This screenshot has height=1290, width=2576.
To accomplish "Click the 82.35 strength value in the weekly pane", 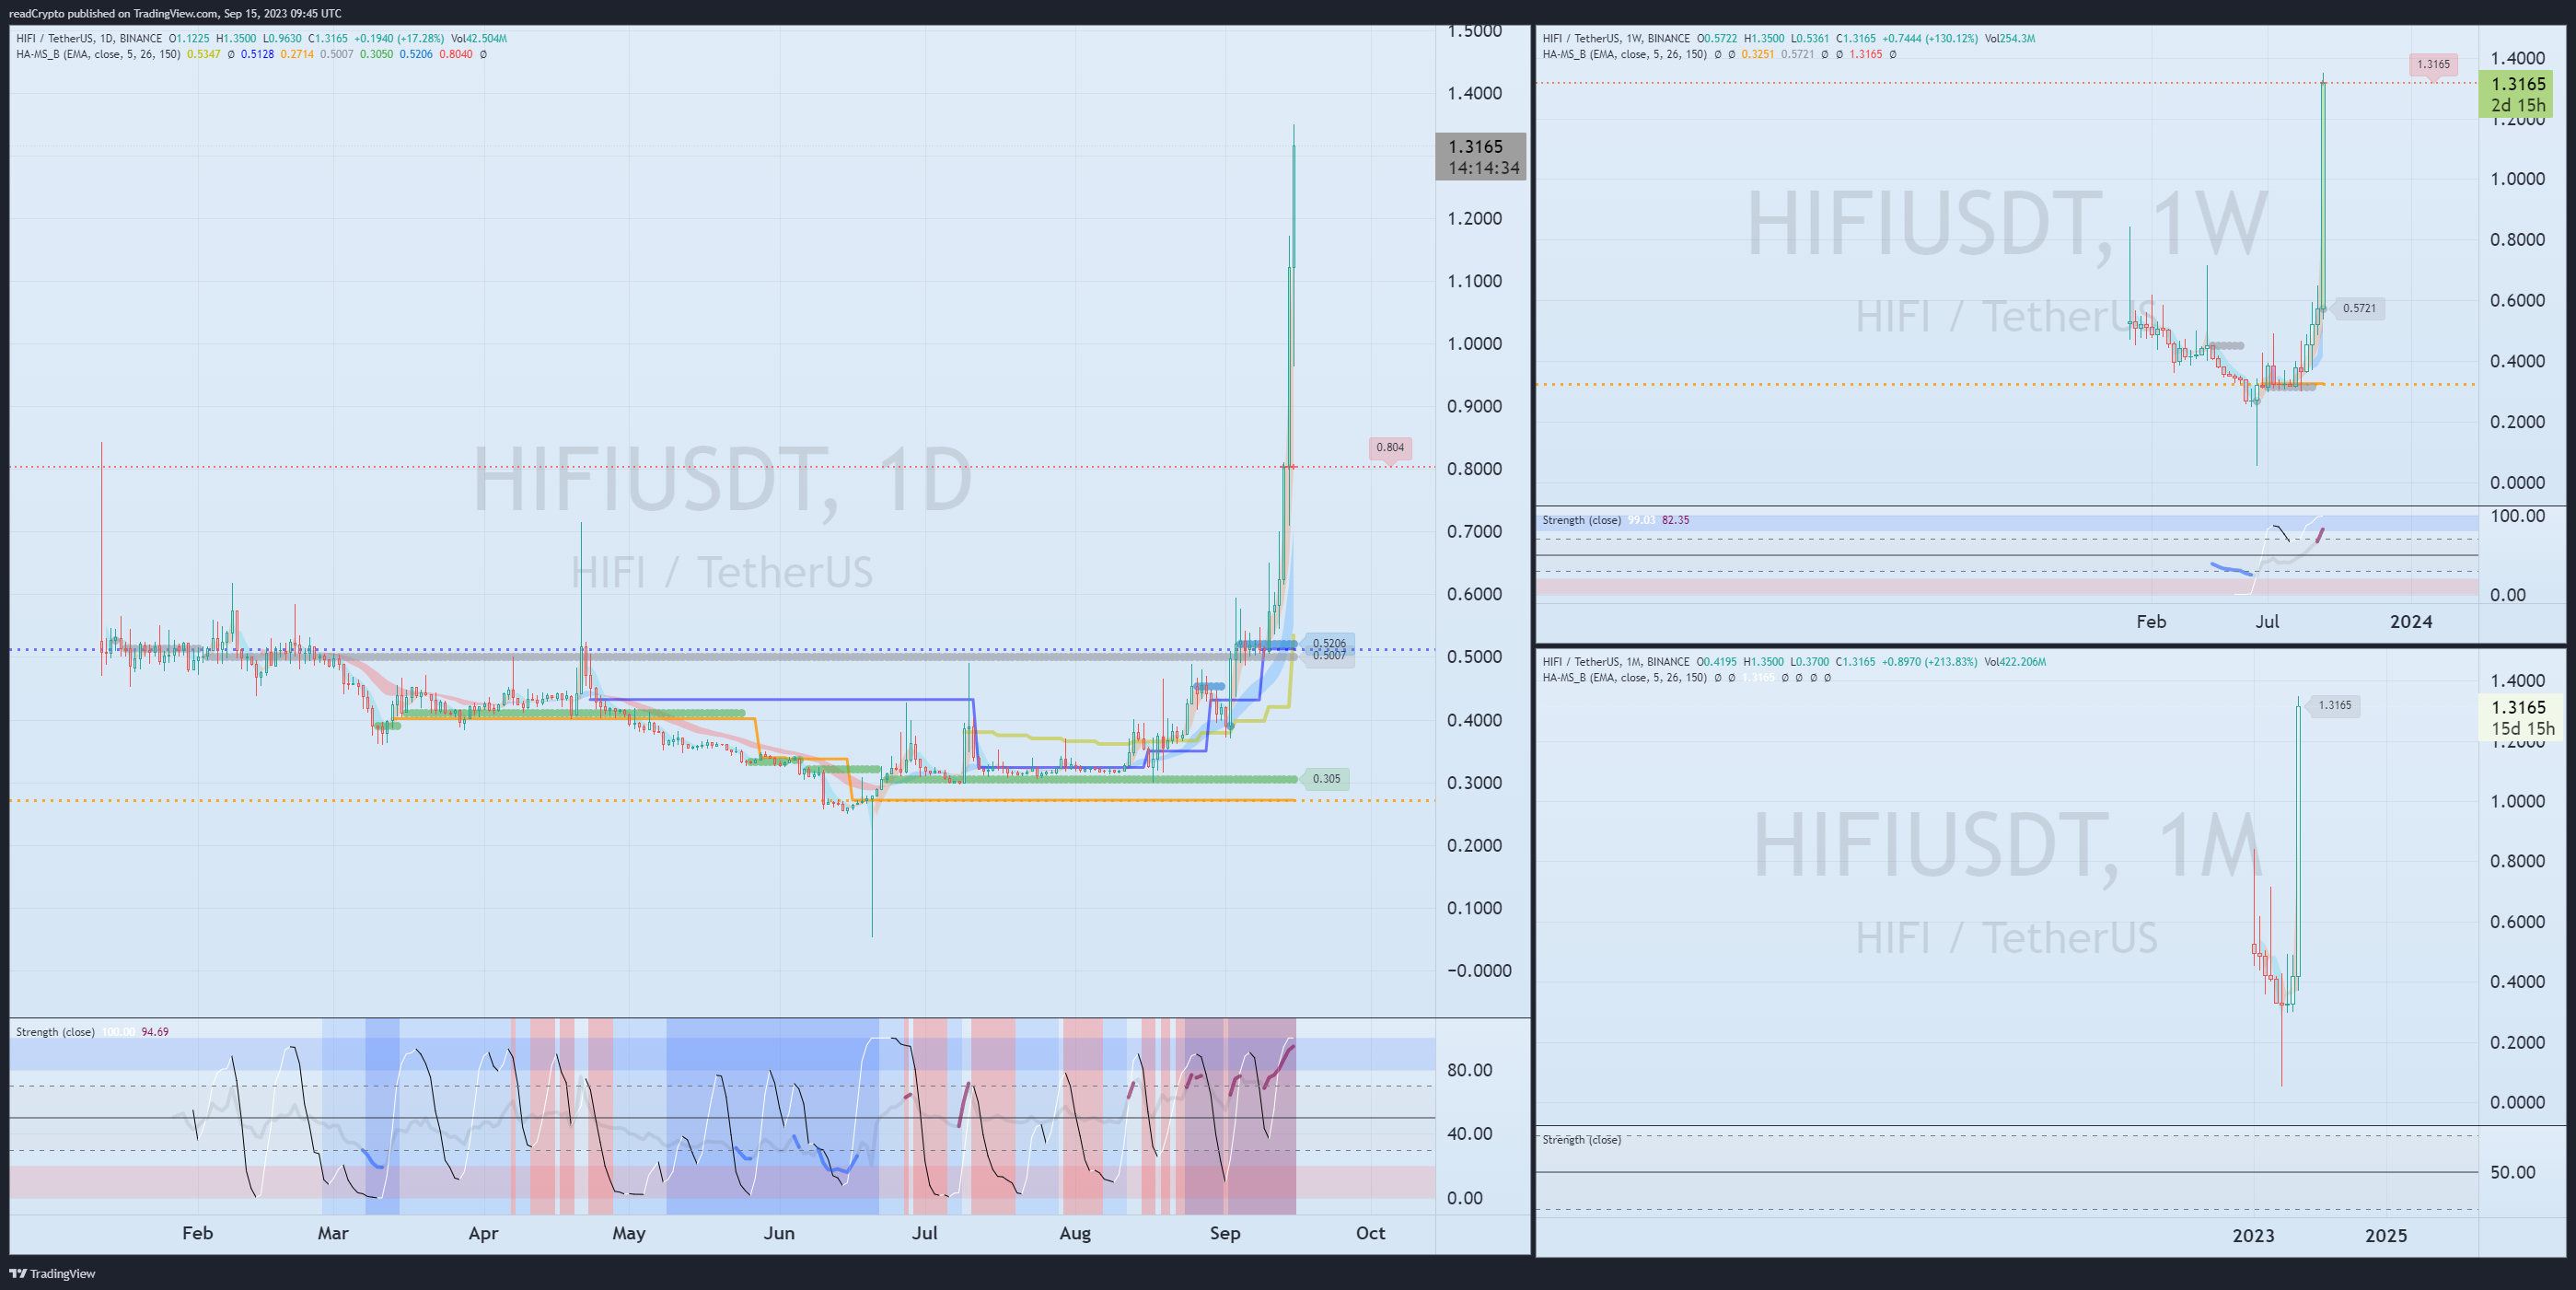I will tap(1676, 520).
